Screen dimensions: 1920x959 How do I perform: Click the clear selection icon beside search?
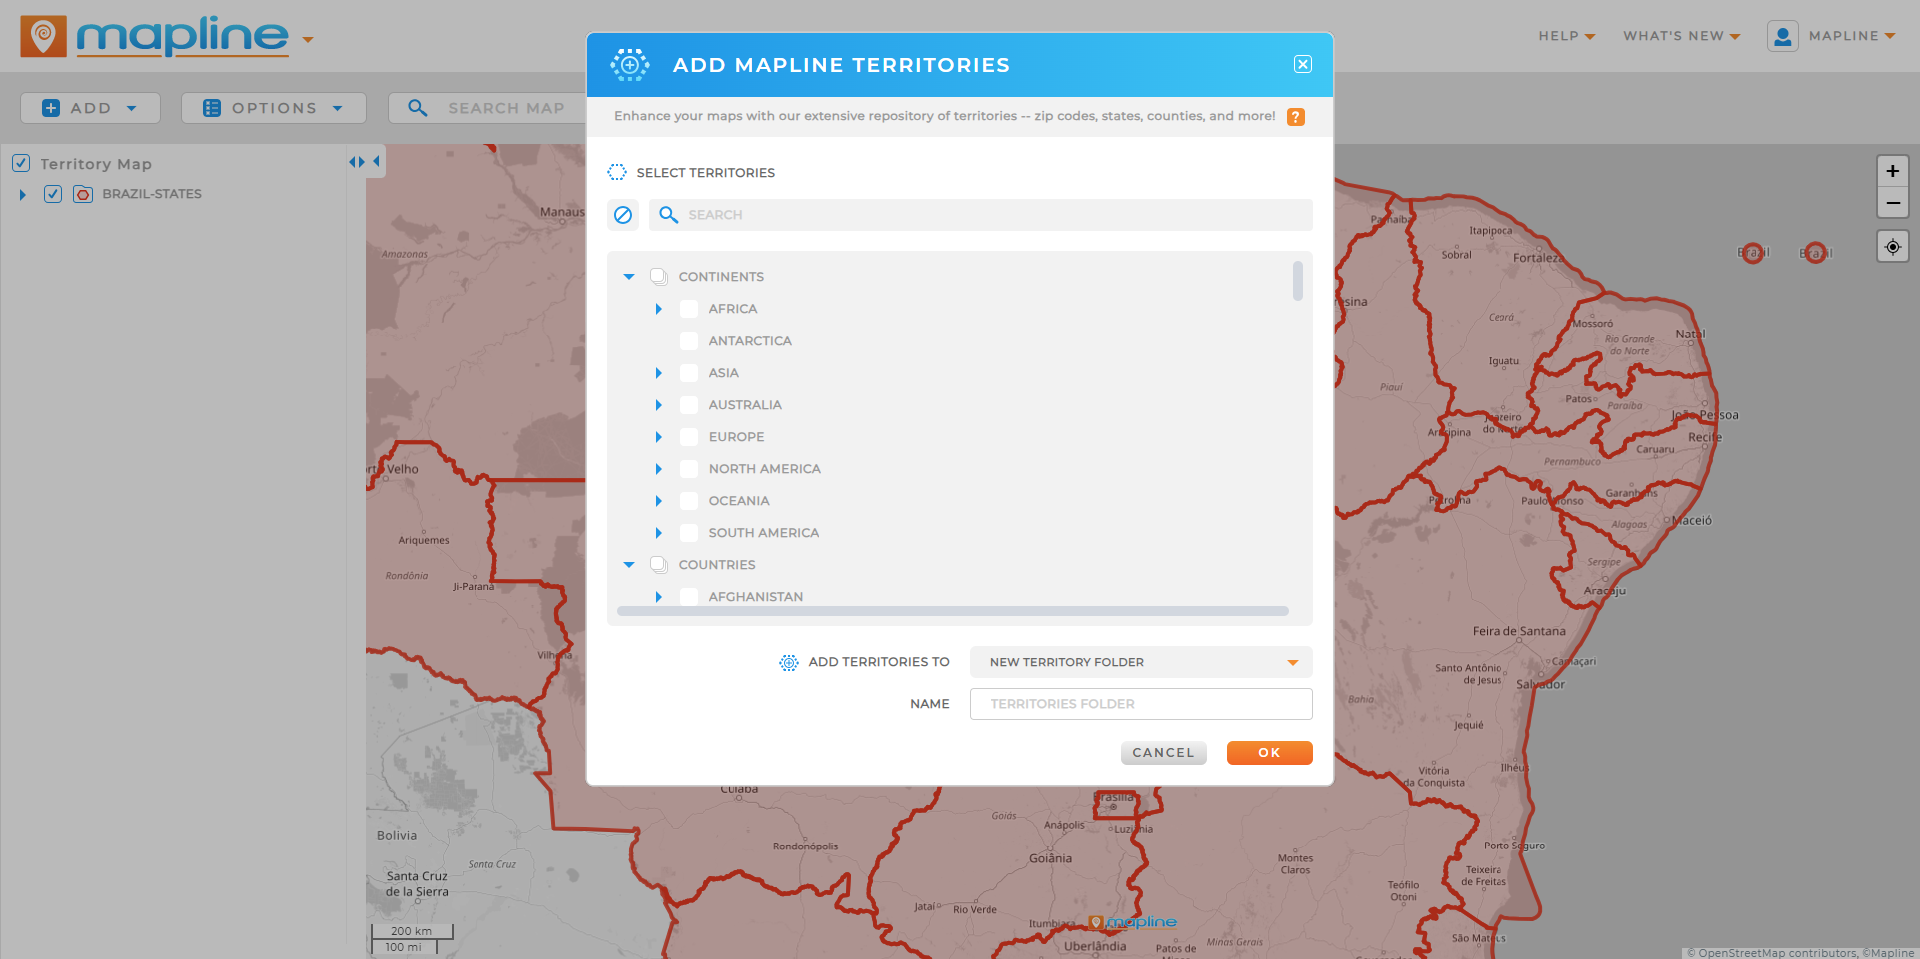pos(623,215)
